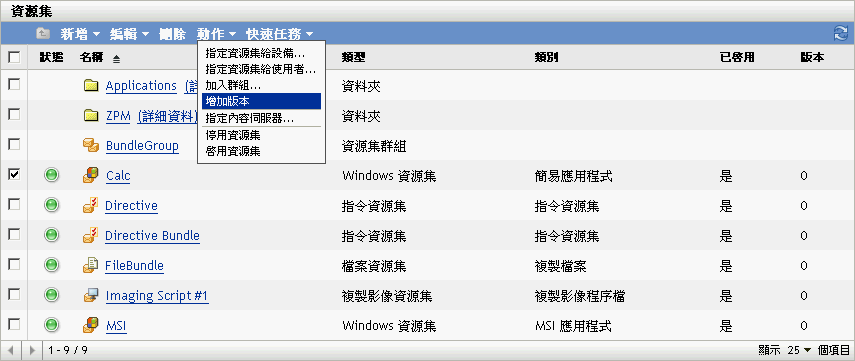This screenshot has width=855, height=361.
Task: Click the 狀態 column header
Action: pos(51,57)
